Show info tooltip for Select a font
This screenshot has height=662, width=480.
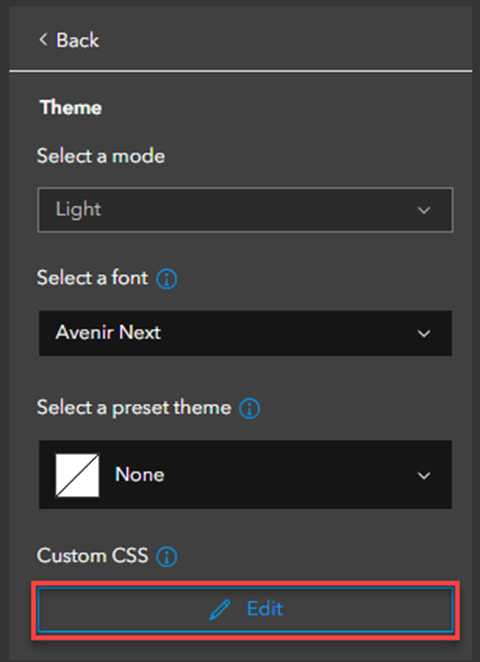pyautogui.click(x=167, y=279)
